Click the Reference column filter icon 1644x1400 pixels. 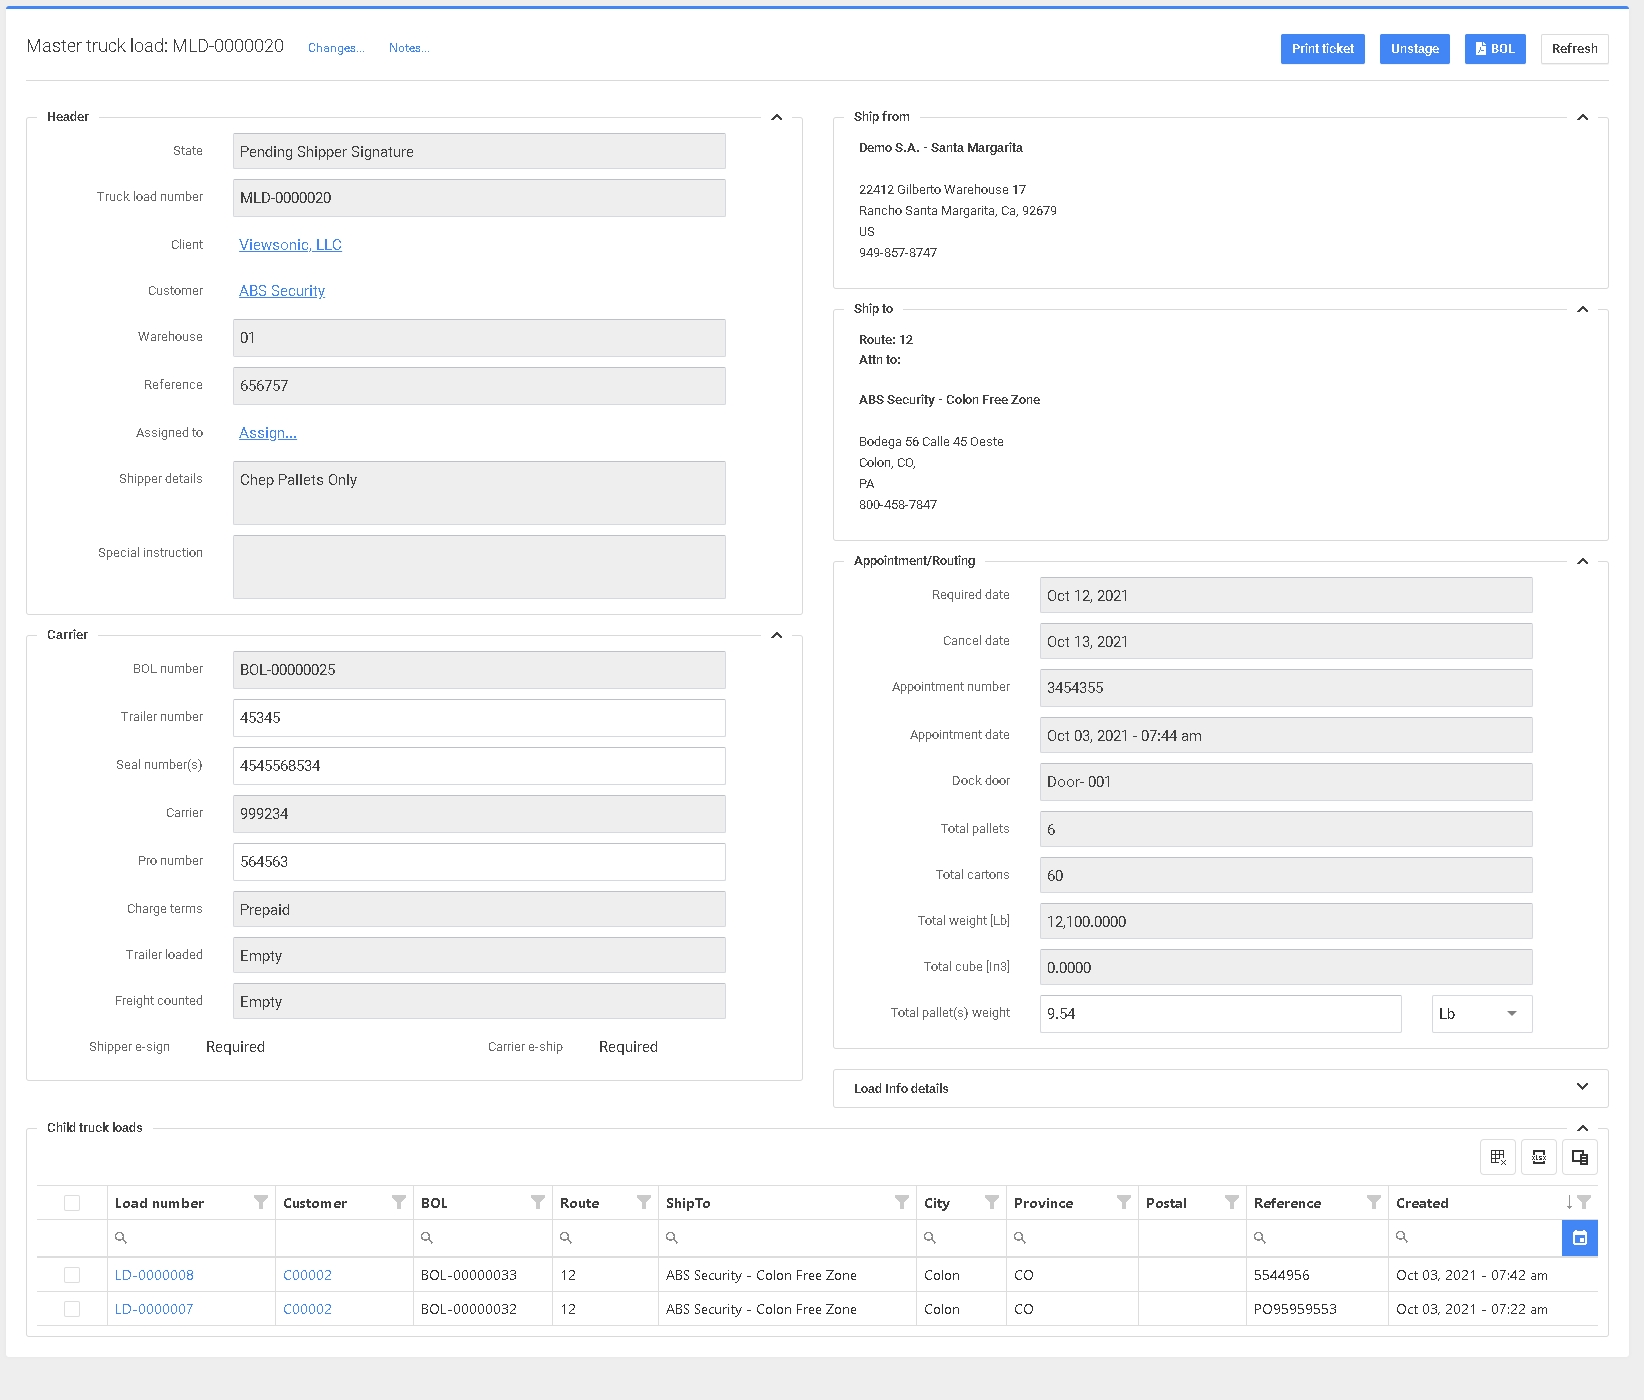point(1373,1202)
